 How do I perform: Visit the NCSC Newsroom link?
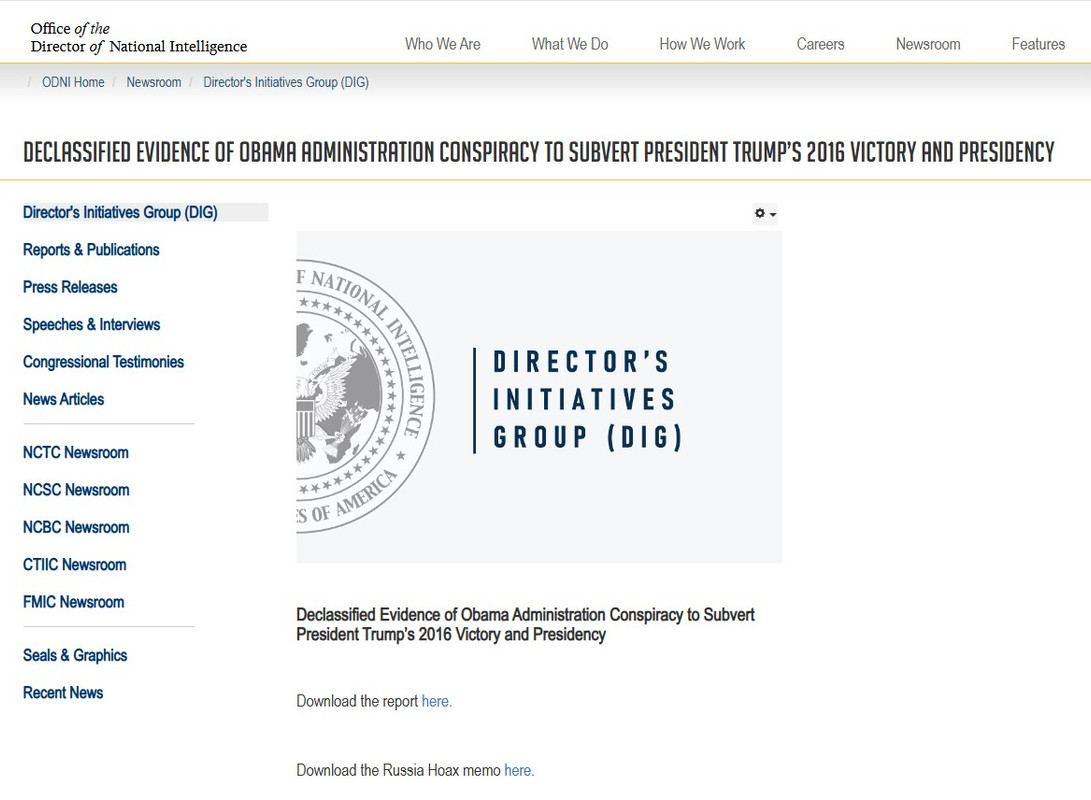click(x=76, y=490)
